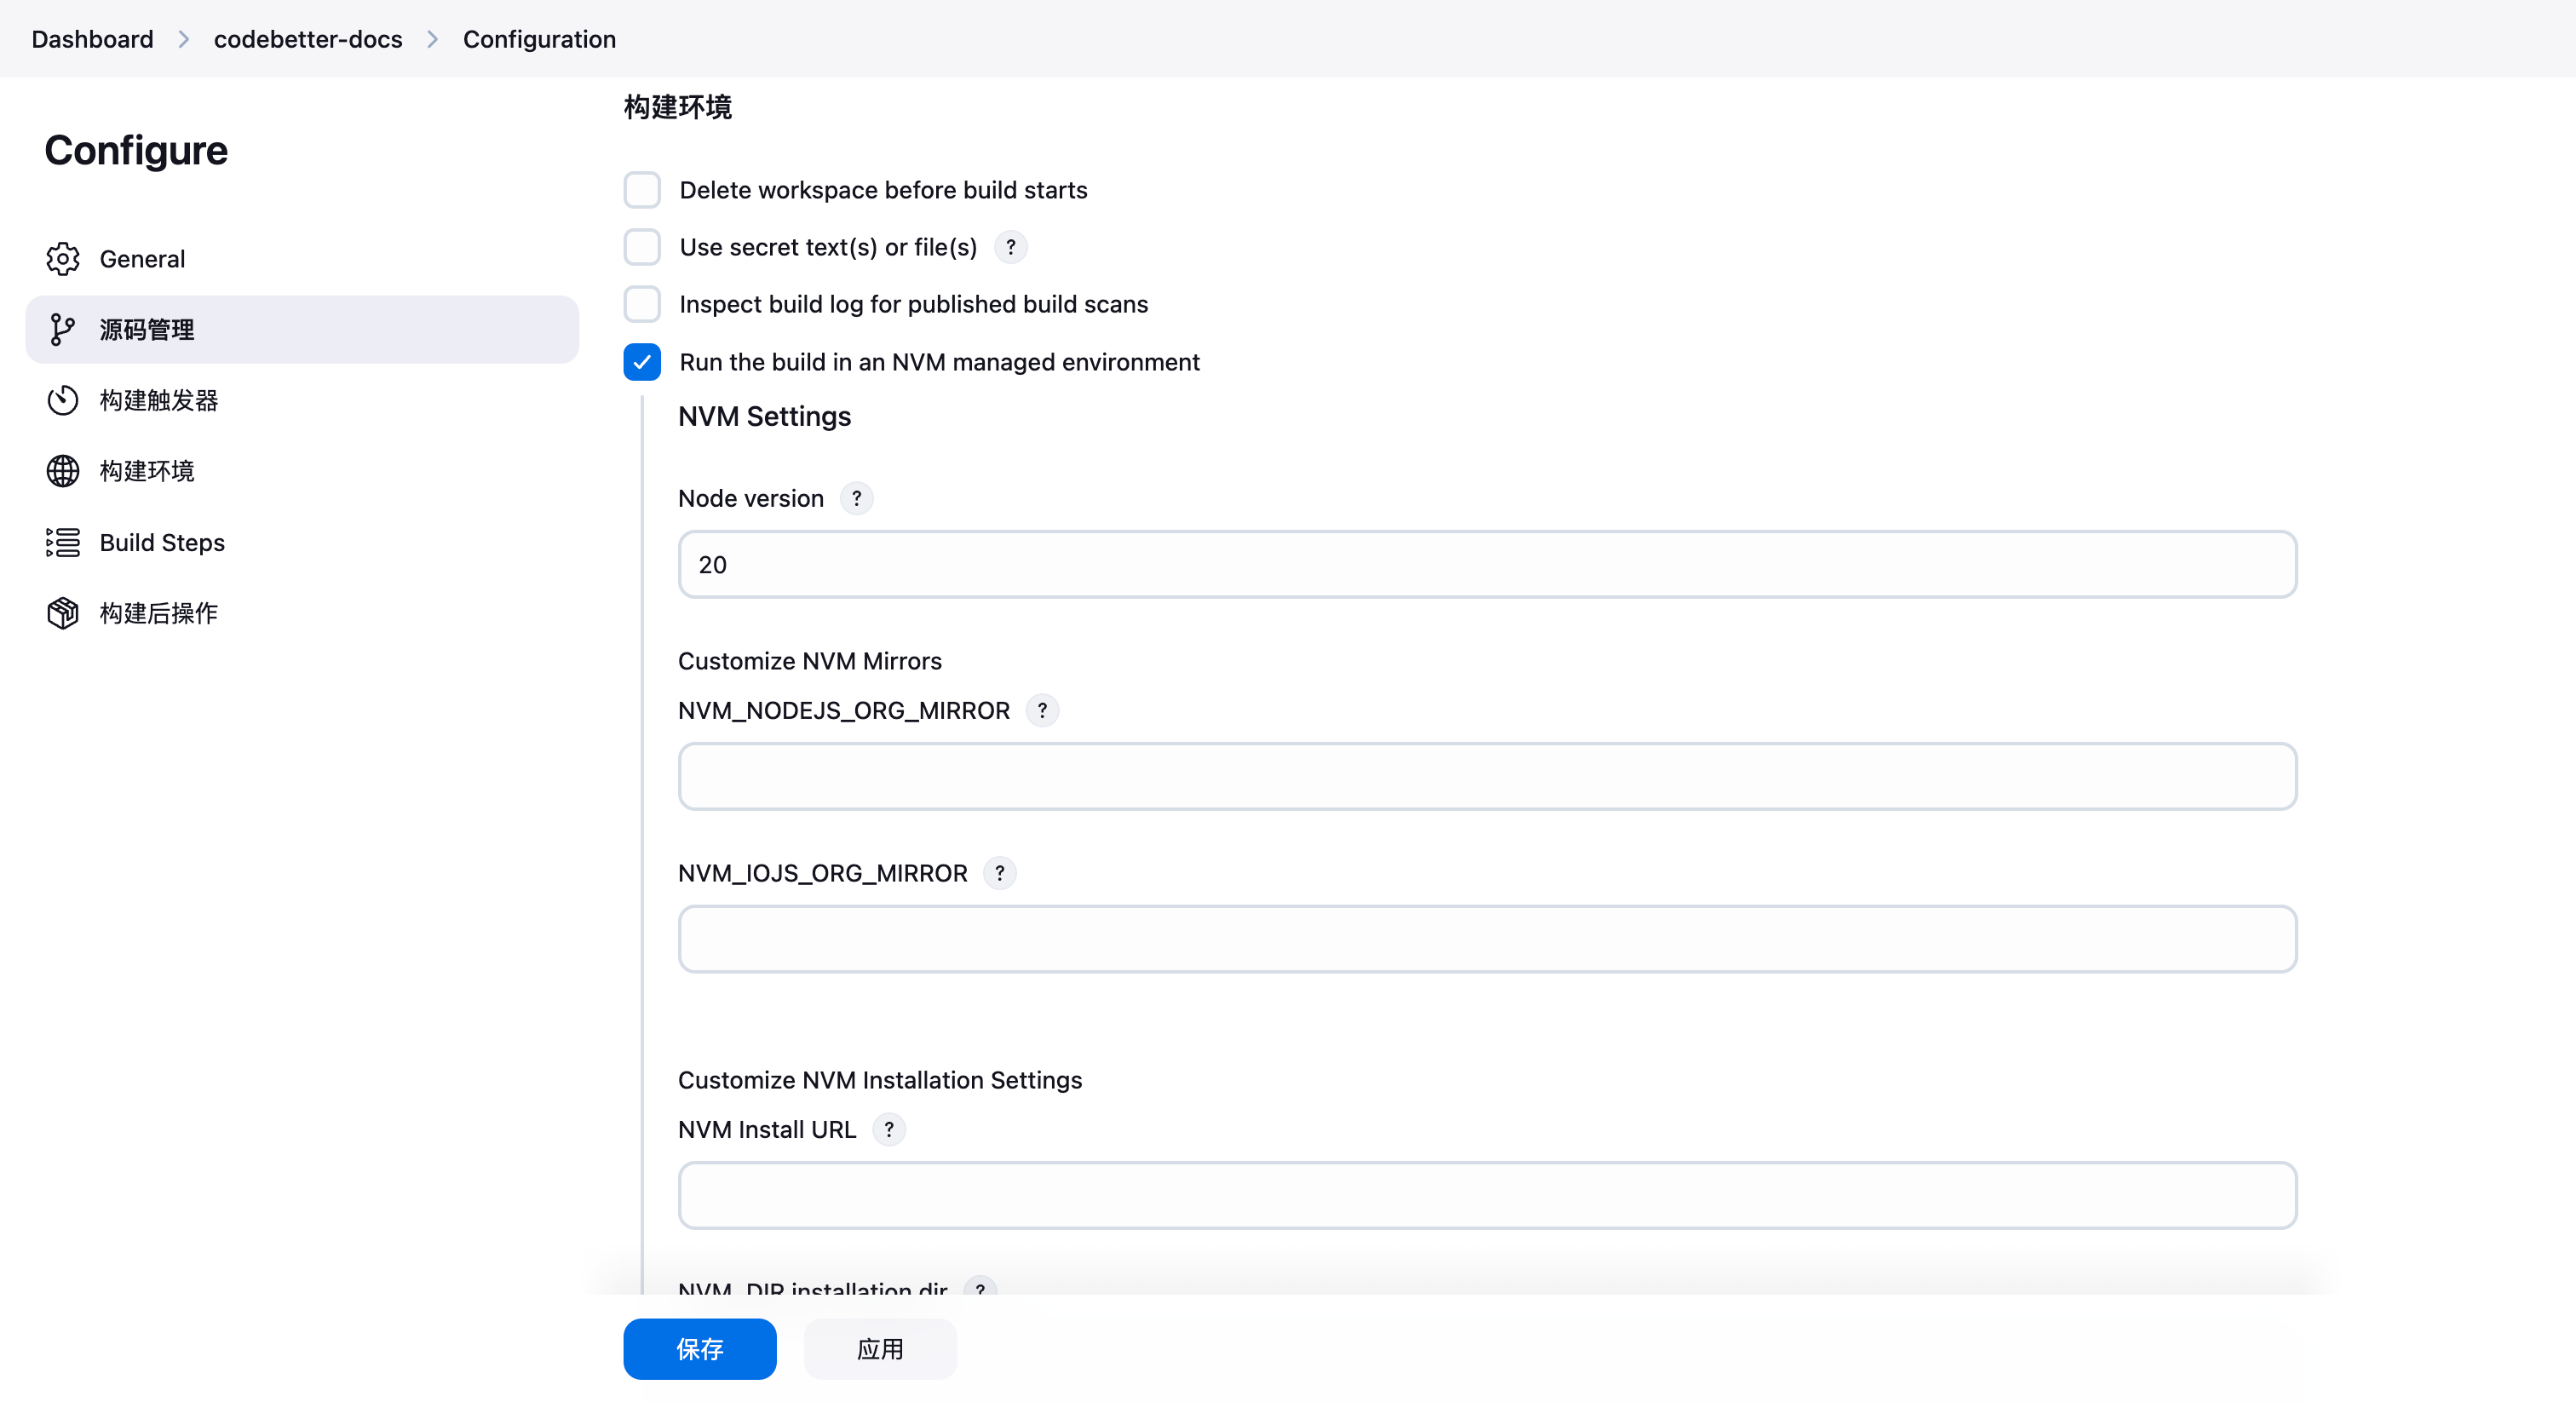Focus the NVM_IOJS_ORG_MIRROR input field
This screenshot has height=1402, width=2576.
point(1487,939)
